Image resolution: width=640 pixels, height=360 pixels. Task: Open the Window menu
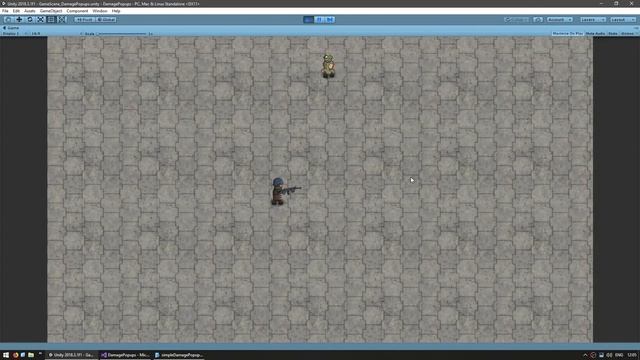100,11
